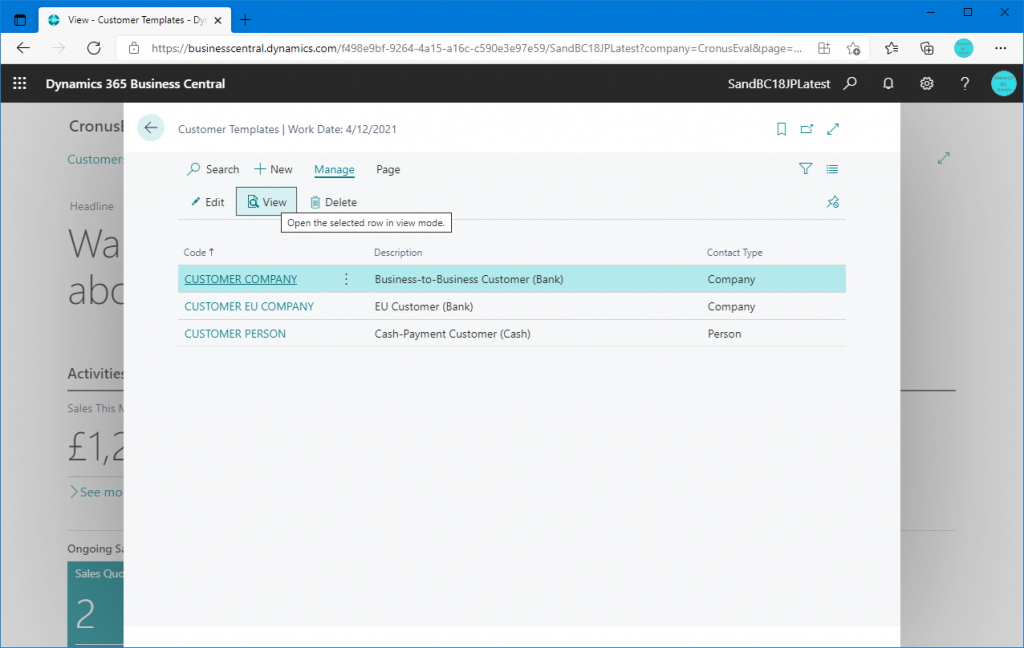Viewport: 1024px width, 648px height.
Task: Pin the action bar
Action: (833, 202)
